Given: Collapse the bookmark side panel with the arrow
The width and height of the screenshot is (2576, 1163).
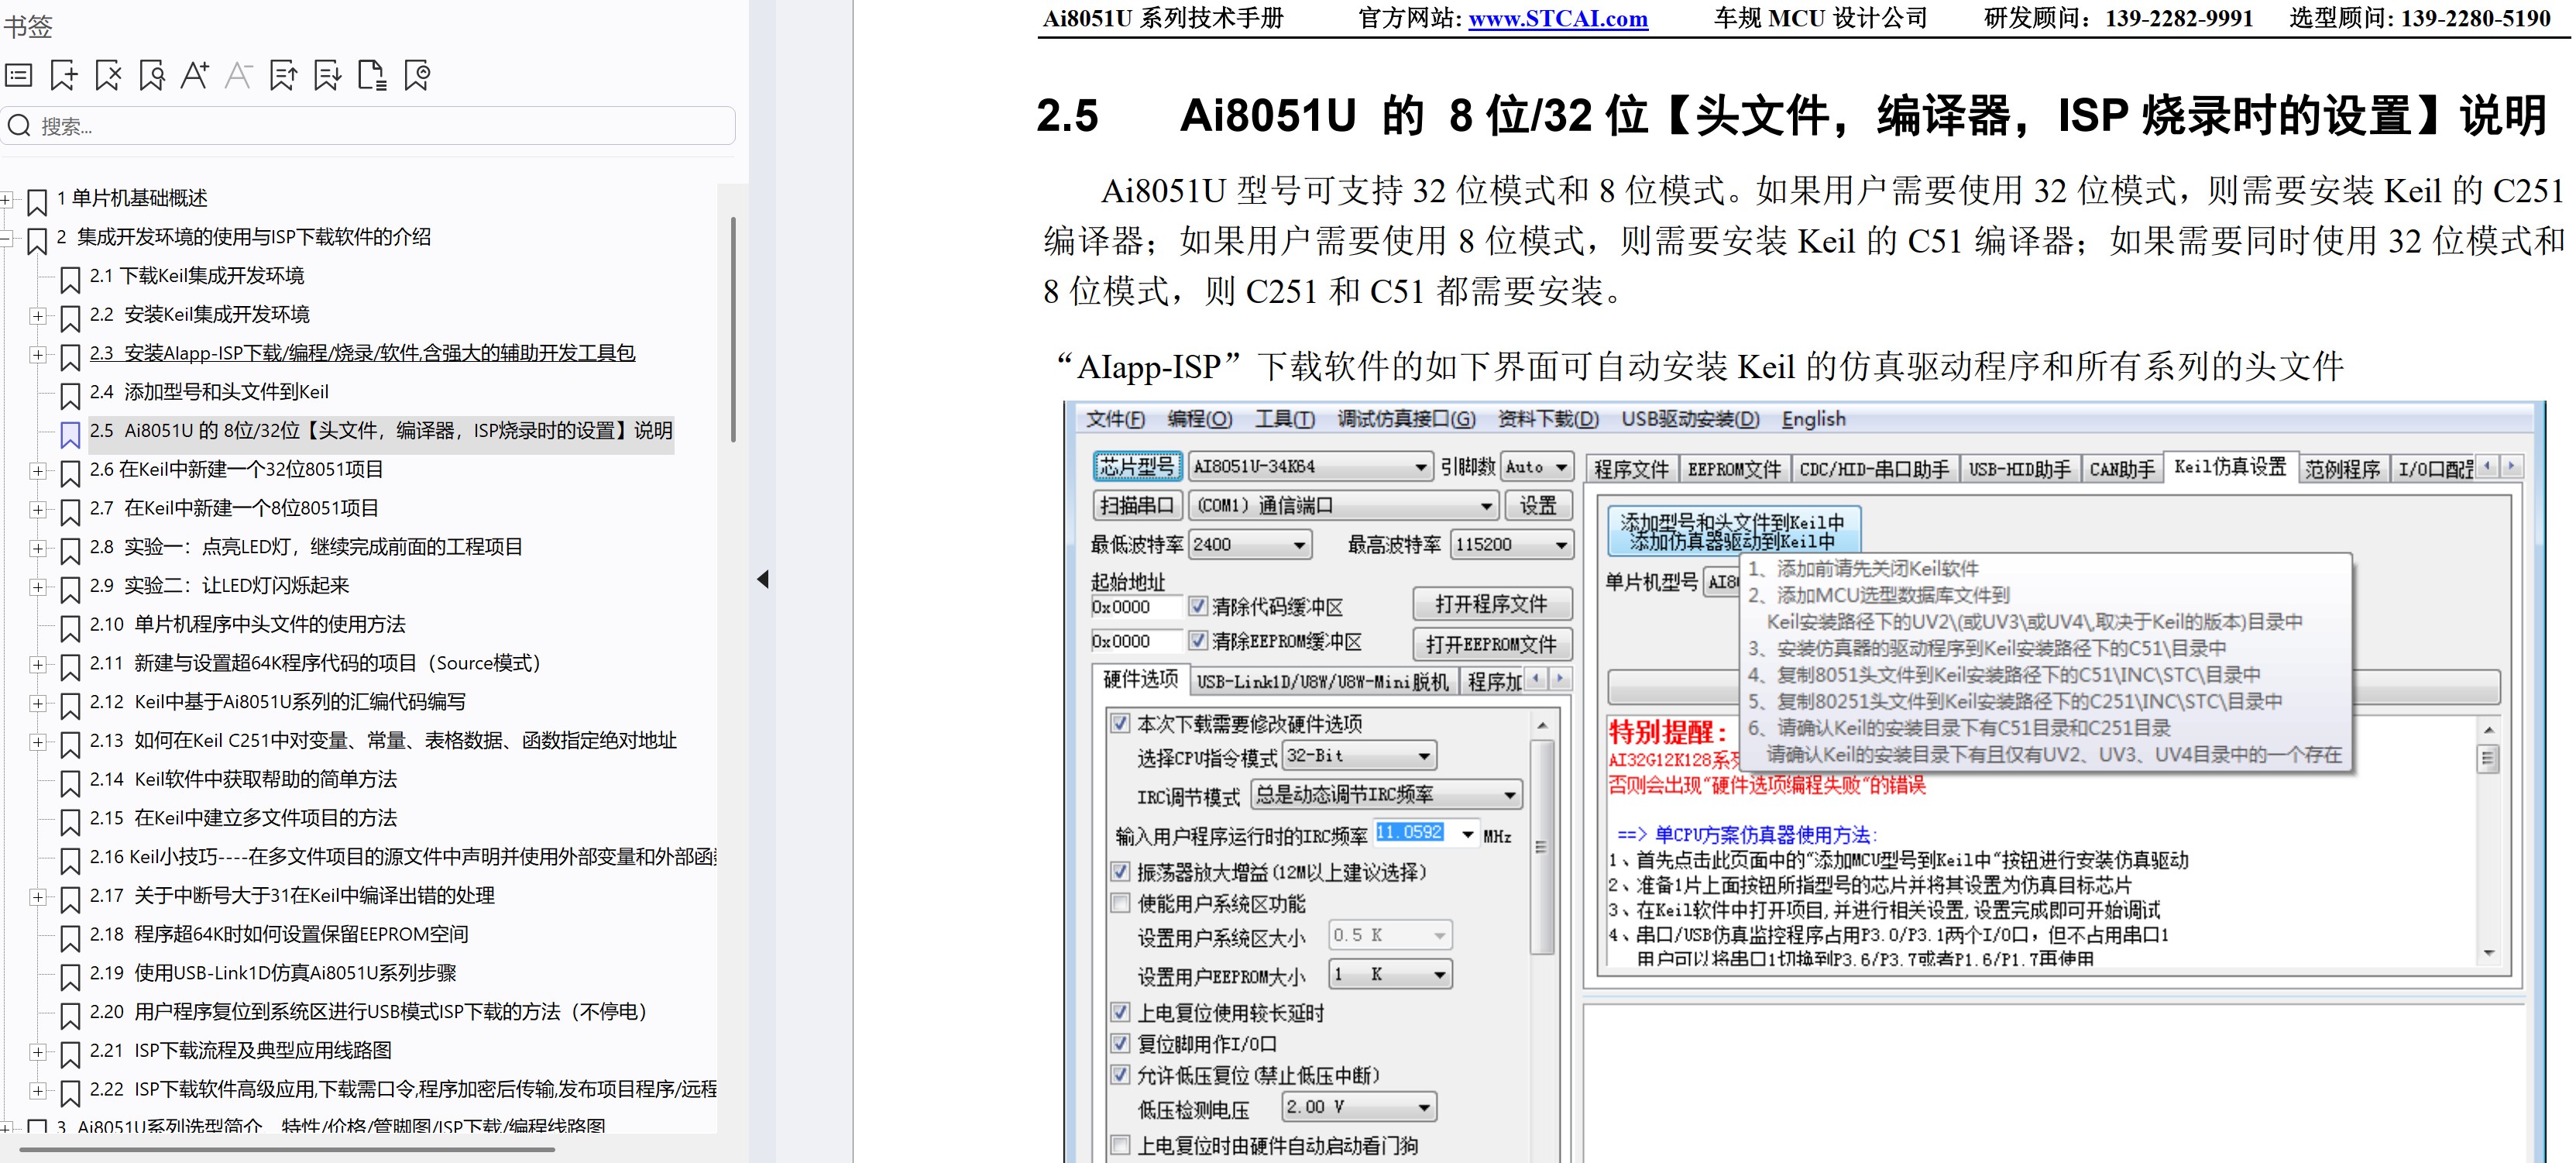Looking at the screenshot, I should pyautogui.click(x=763, y=579).
